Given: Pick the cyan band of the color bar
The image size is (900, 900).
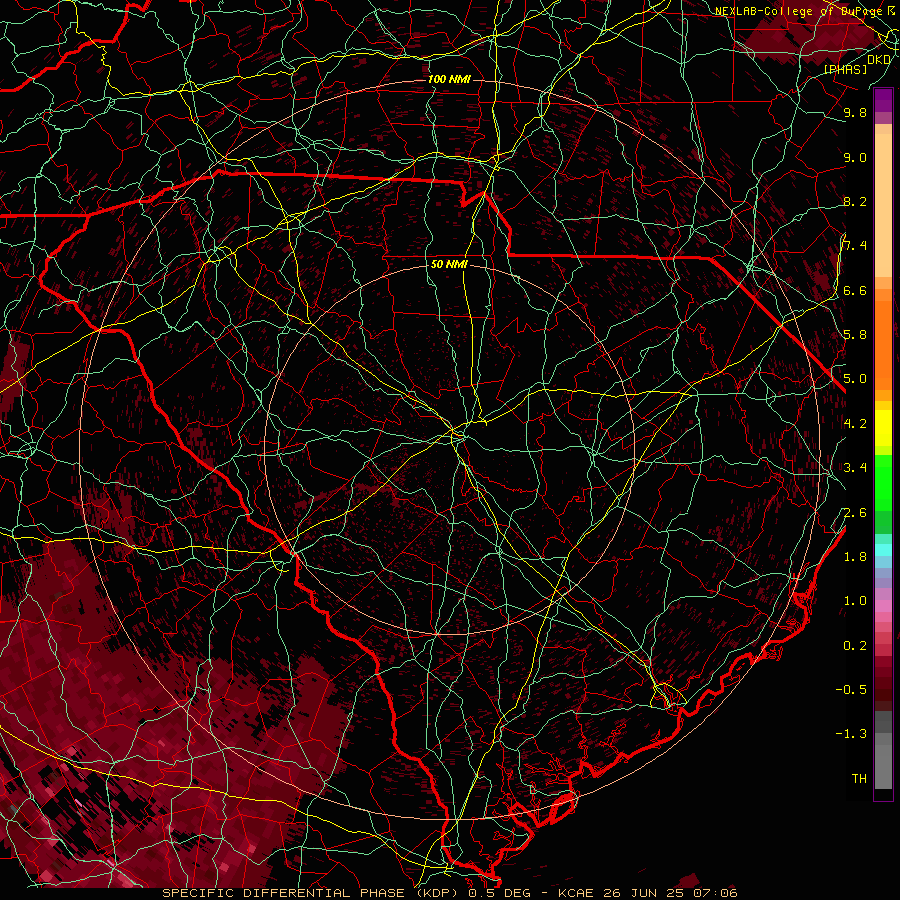Looking at the screenshot, I should 883,549.
